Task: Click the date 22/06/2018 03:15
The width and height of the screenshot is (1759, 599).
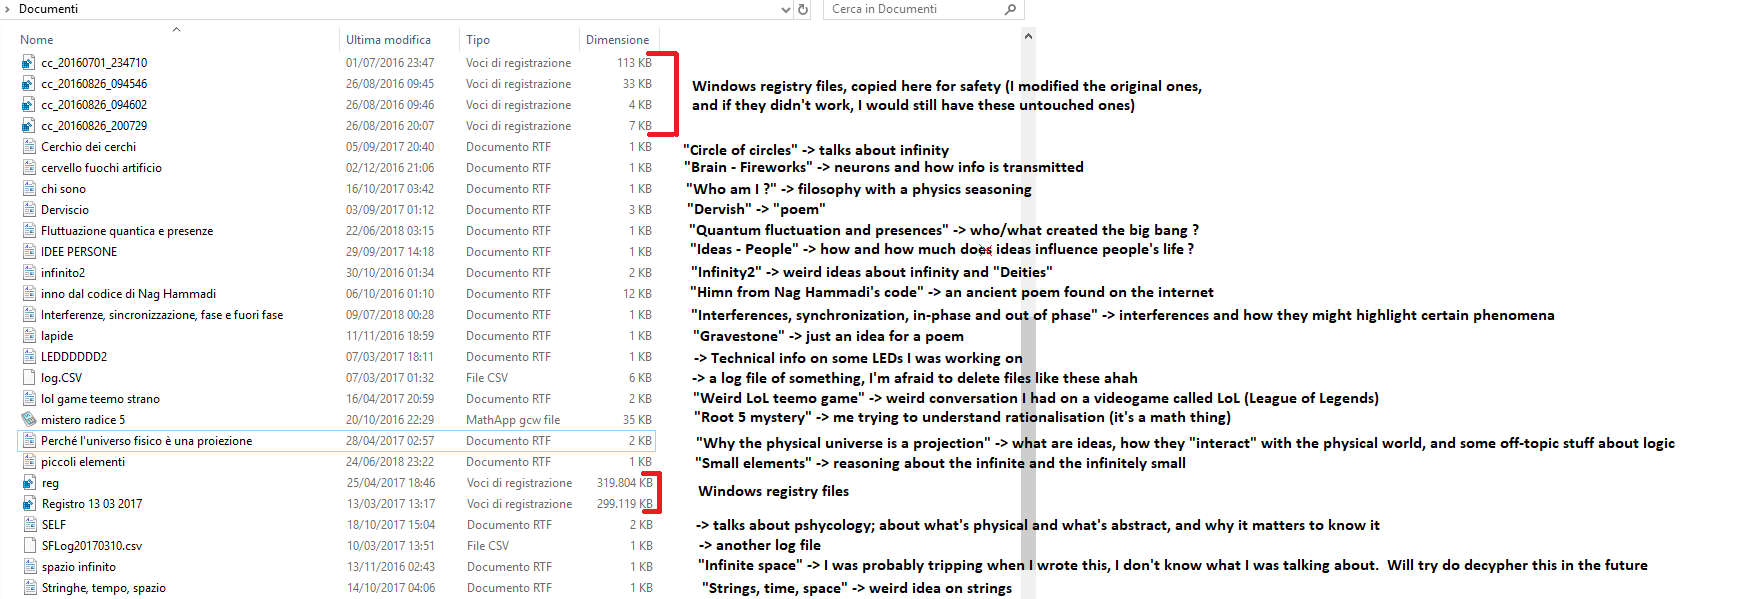Action: [x=390, y=230]
